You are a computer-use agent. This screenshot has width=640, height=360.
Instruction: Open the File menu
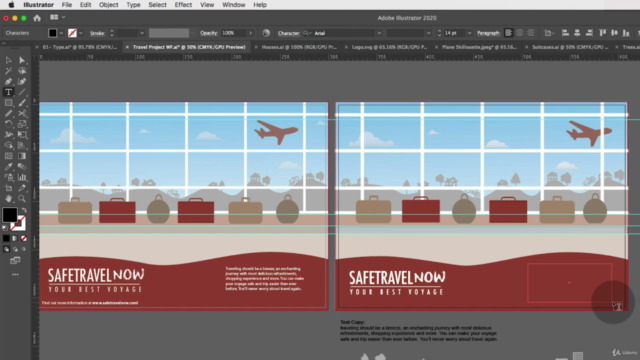pos(67,5)
